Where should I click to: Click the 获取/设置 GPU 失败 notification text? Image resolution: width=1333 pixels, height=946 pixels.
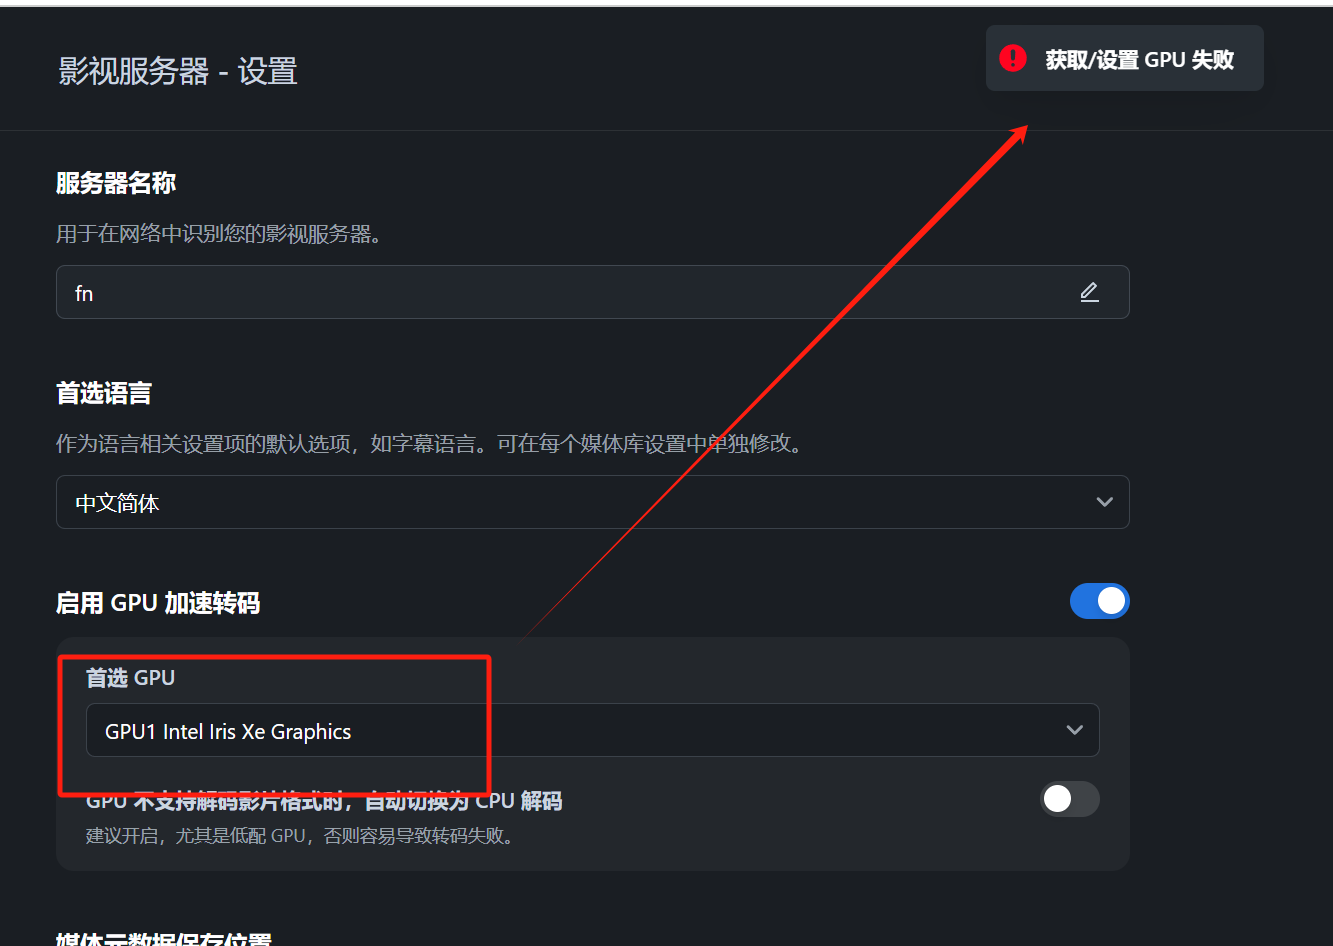click(x=1140, y=60)
